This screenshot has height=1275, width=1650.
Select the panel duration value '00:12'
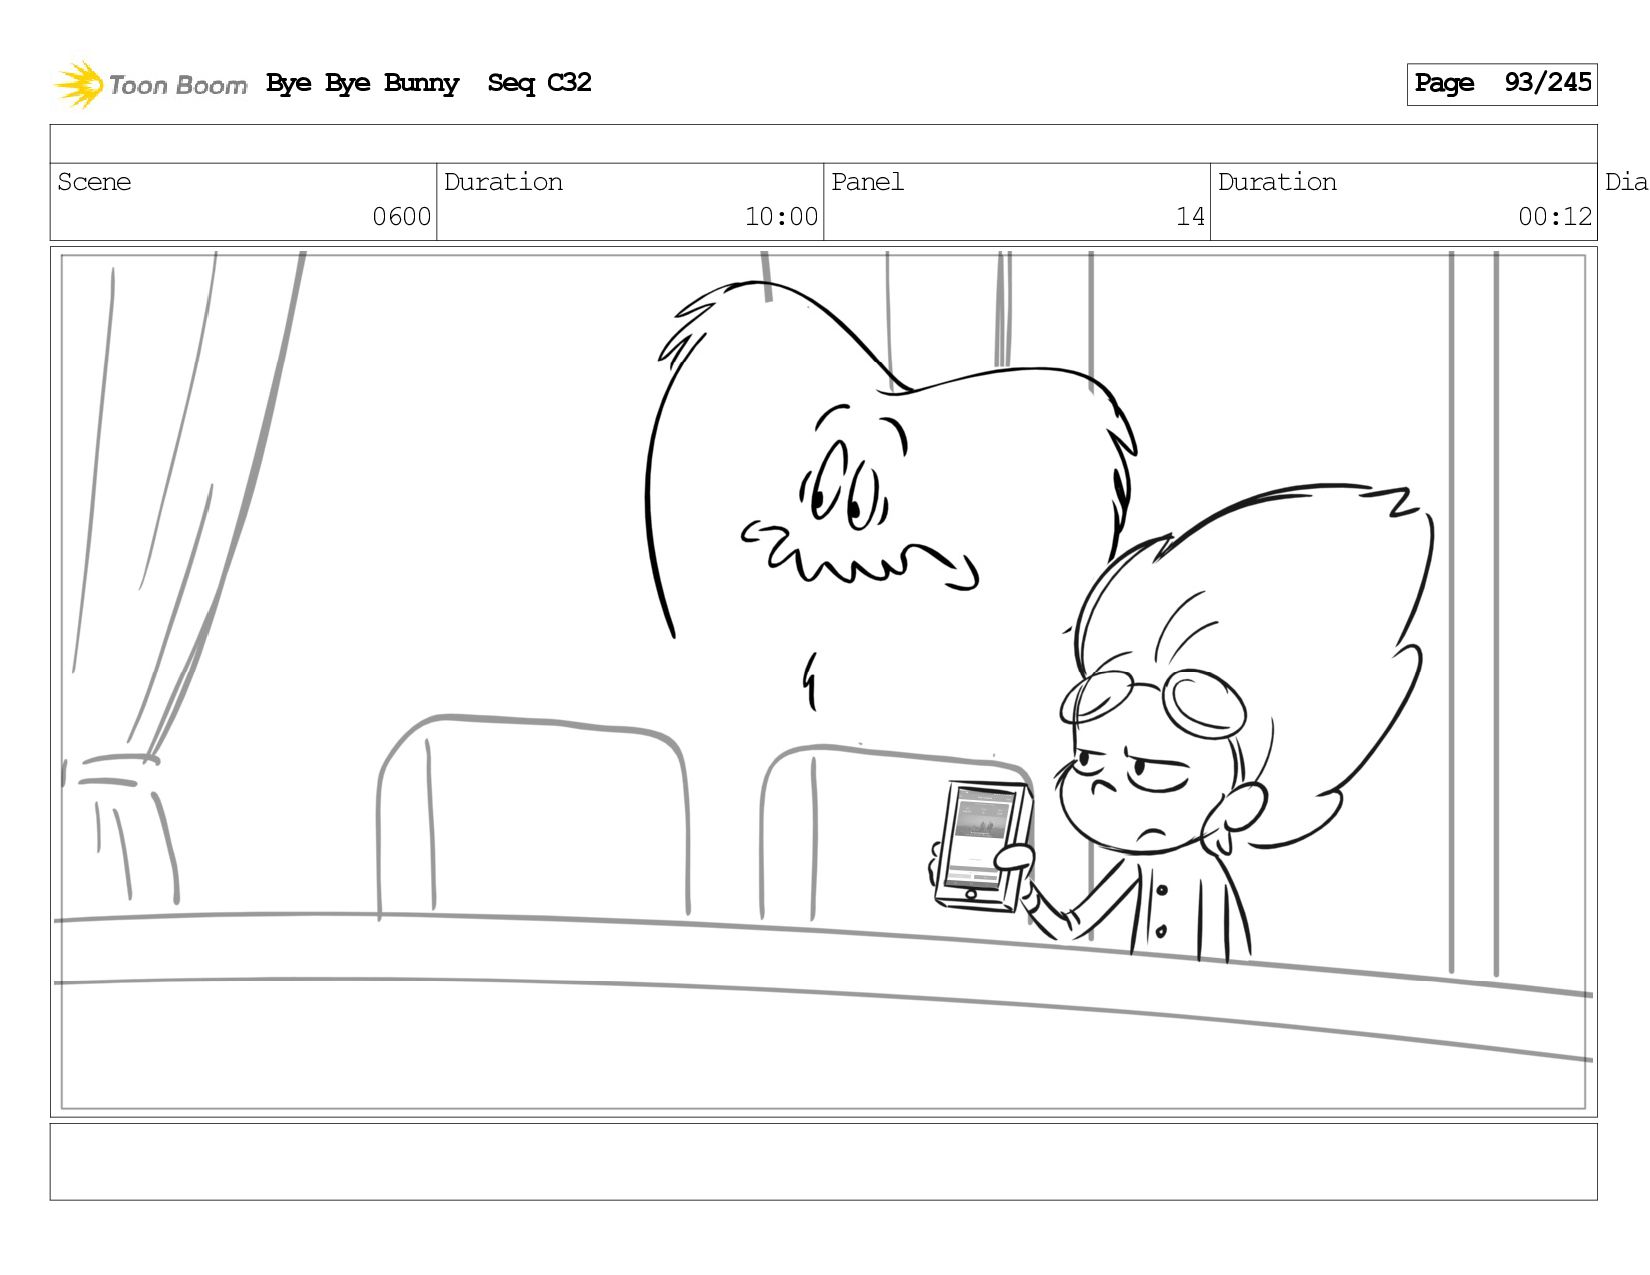[1555, 217]
